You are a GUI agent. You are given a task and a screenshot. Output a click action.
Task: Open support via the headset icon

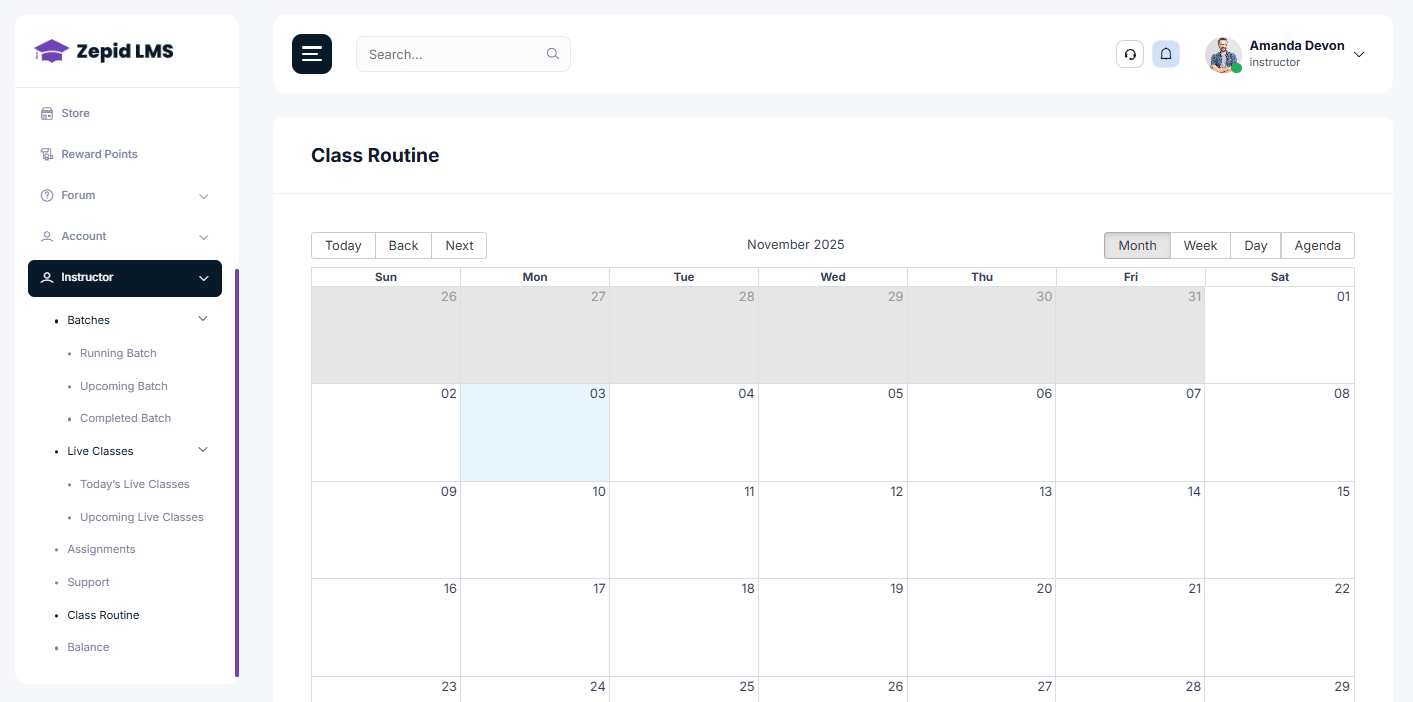pyautogui.click(x=1130, y=54)
